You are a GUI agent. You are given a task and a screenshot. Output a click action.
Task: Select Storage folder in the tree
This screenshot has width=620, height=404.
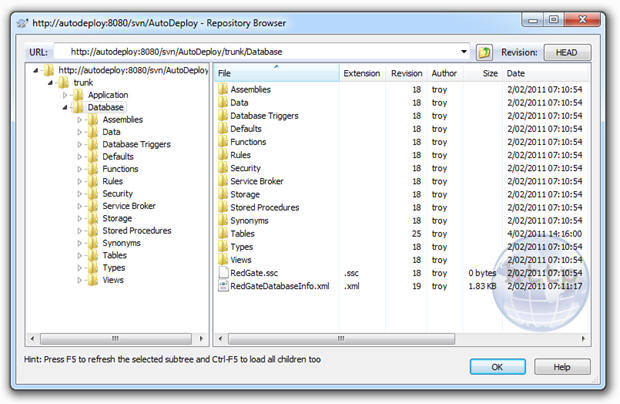[117, 218]
